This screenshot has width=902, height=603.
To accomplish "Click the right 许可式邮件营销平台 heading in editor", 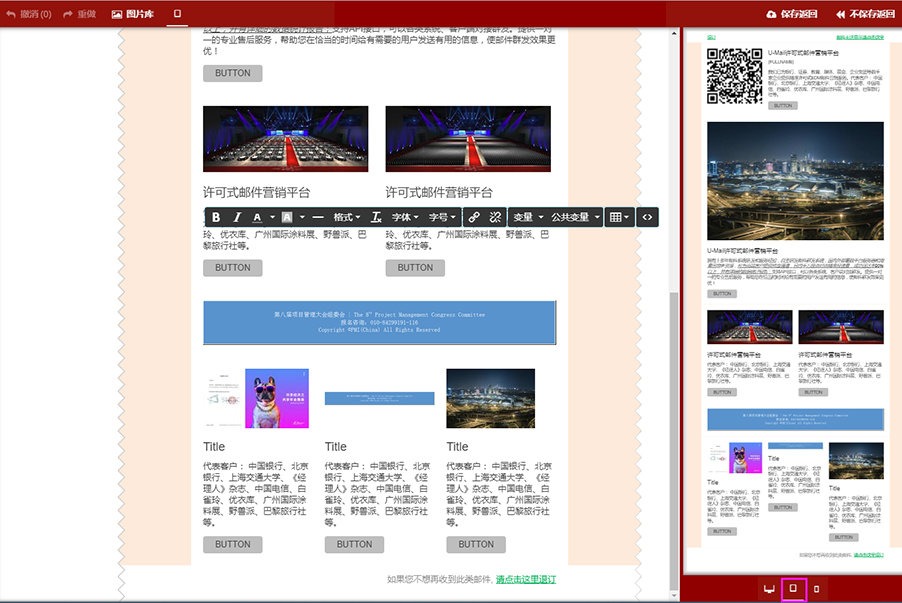I will click(x=439, y=192).
